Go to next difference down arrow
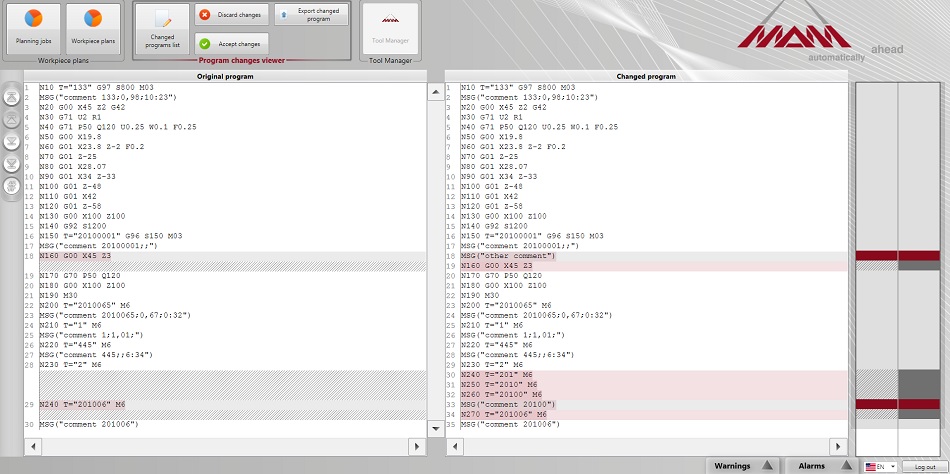950x474 pixels. coord(12,142)
